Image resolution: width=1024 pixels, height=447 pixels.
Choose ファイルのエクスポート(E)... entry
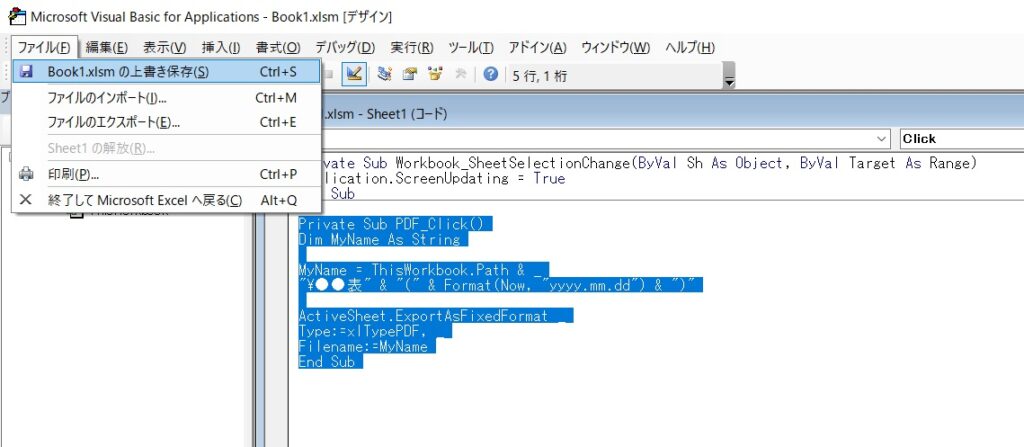(x=167, y=122)
